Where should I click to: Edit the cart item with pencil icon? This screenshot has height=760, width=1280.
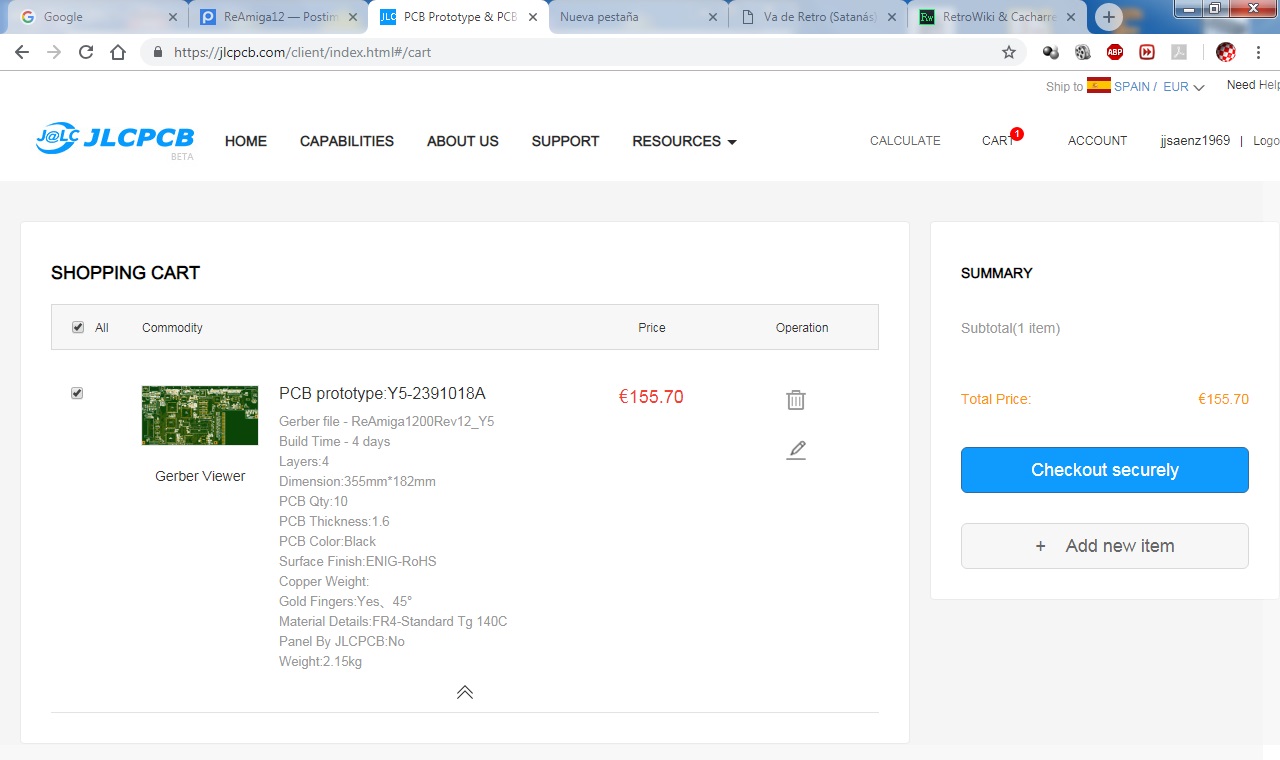pos(796,450)
